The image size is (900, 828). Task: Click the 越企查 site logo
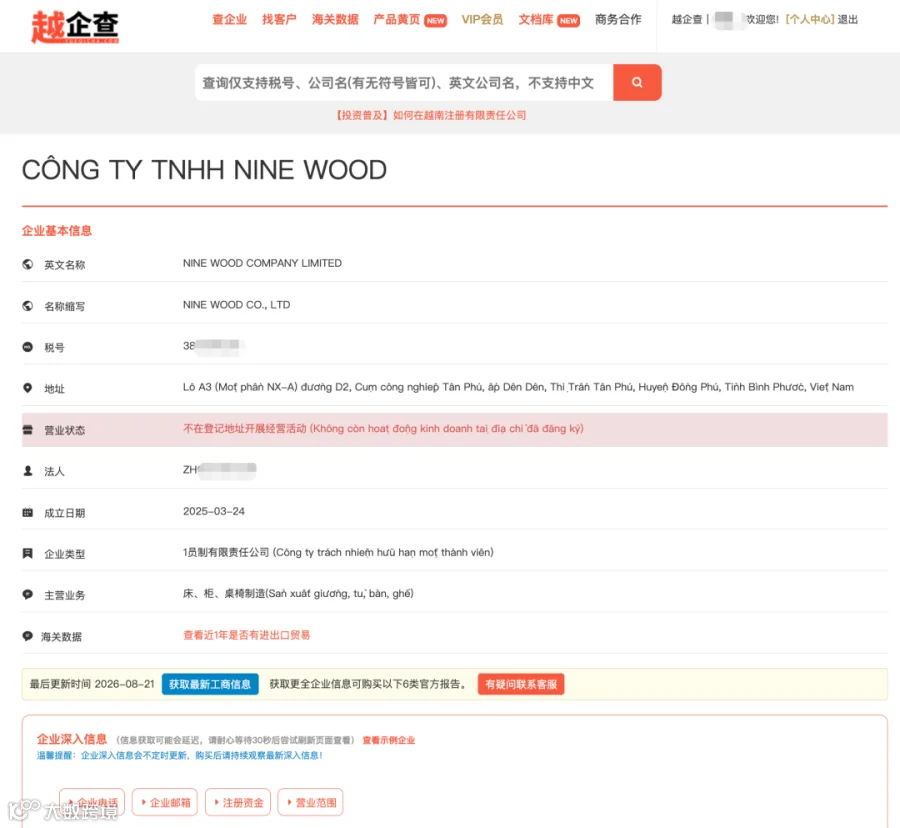[x=75, y=26]
